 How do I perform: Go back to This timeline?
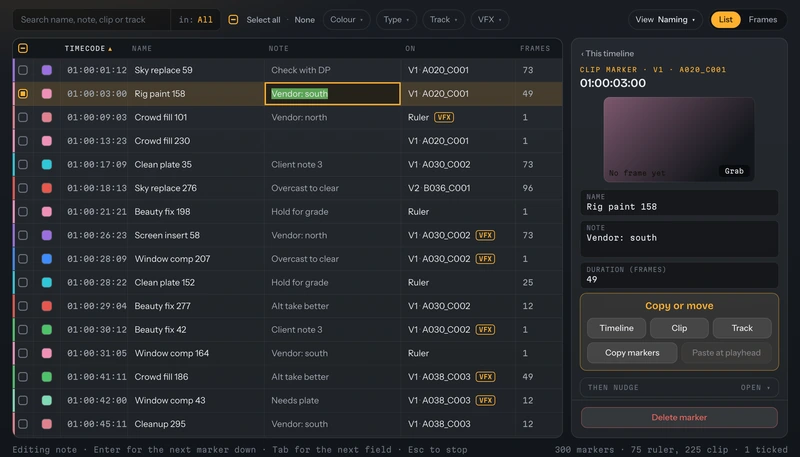coord(607,54)
